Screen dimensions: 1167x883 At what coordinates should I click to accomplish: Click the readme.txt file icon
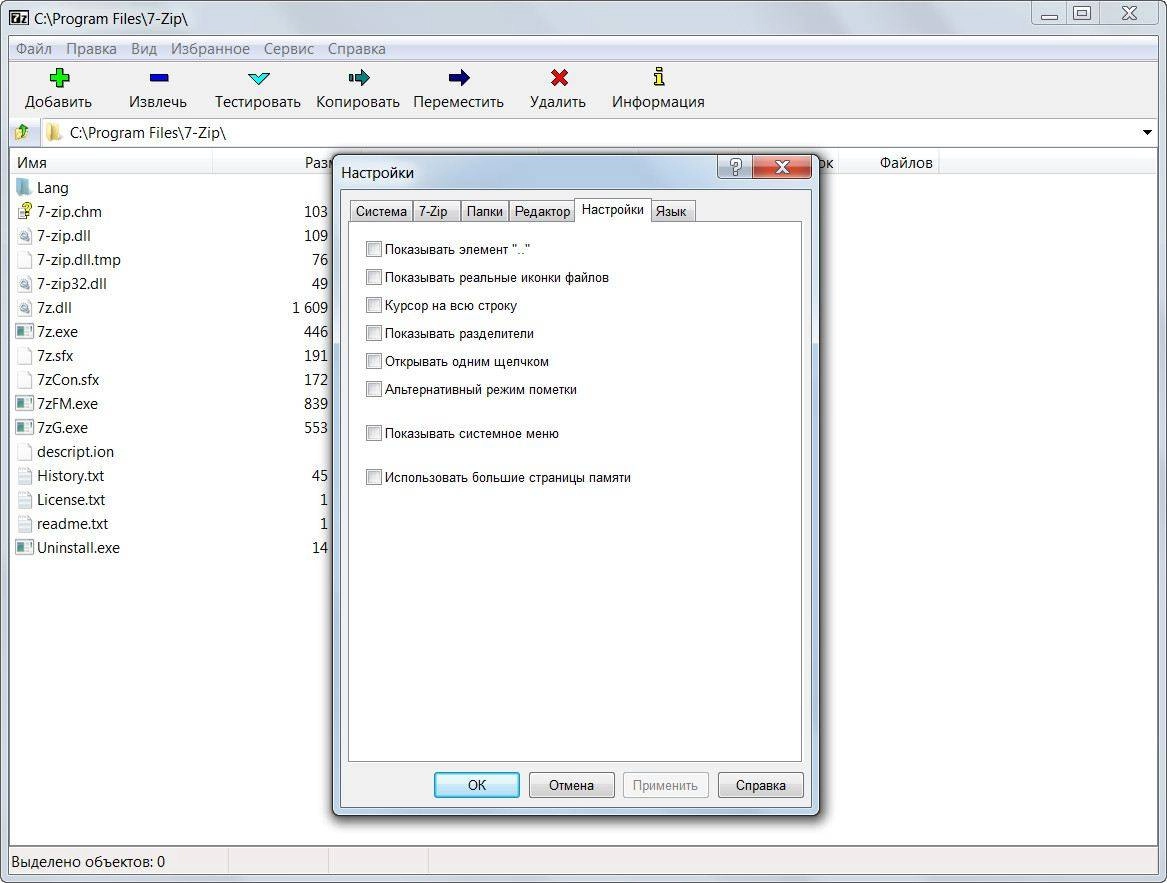24,523
